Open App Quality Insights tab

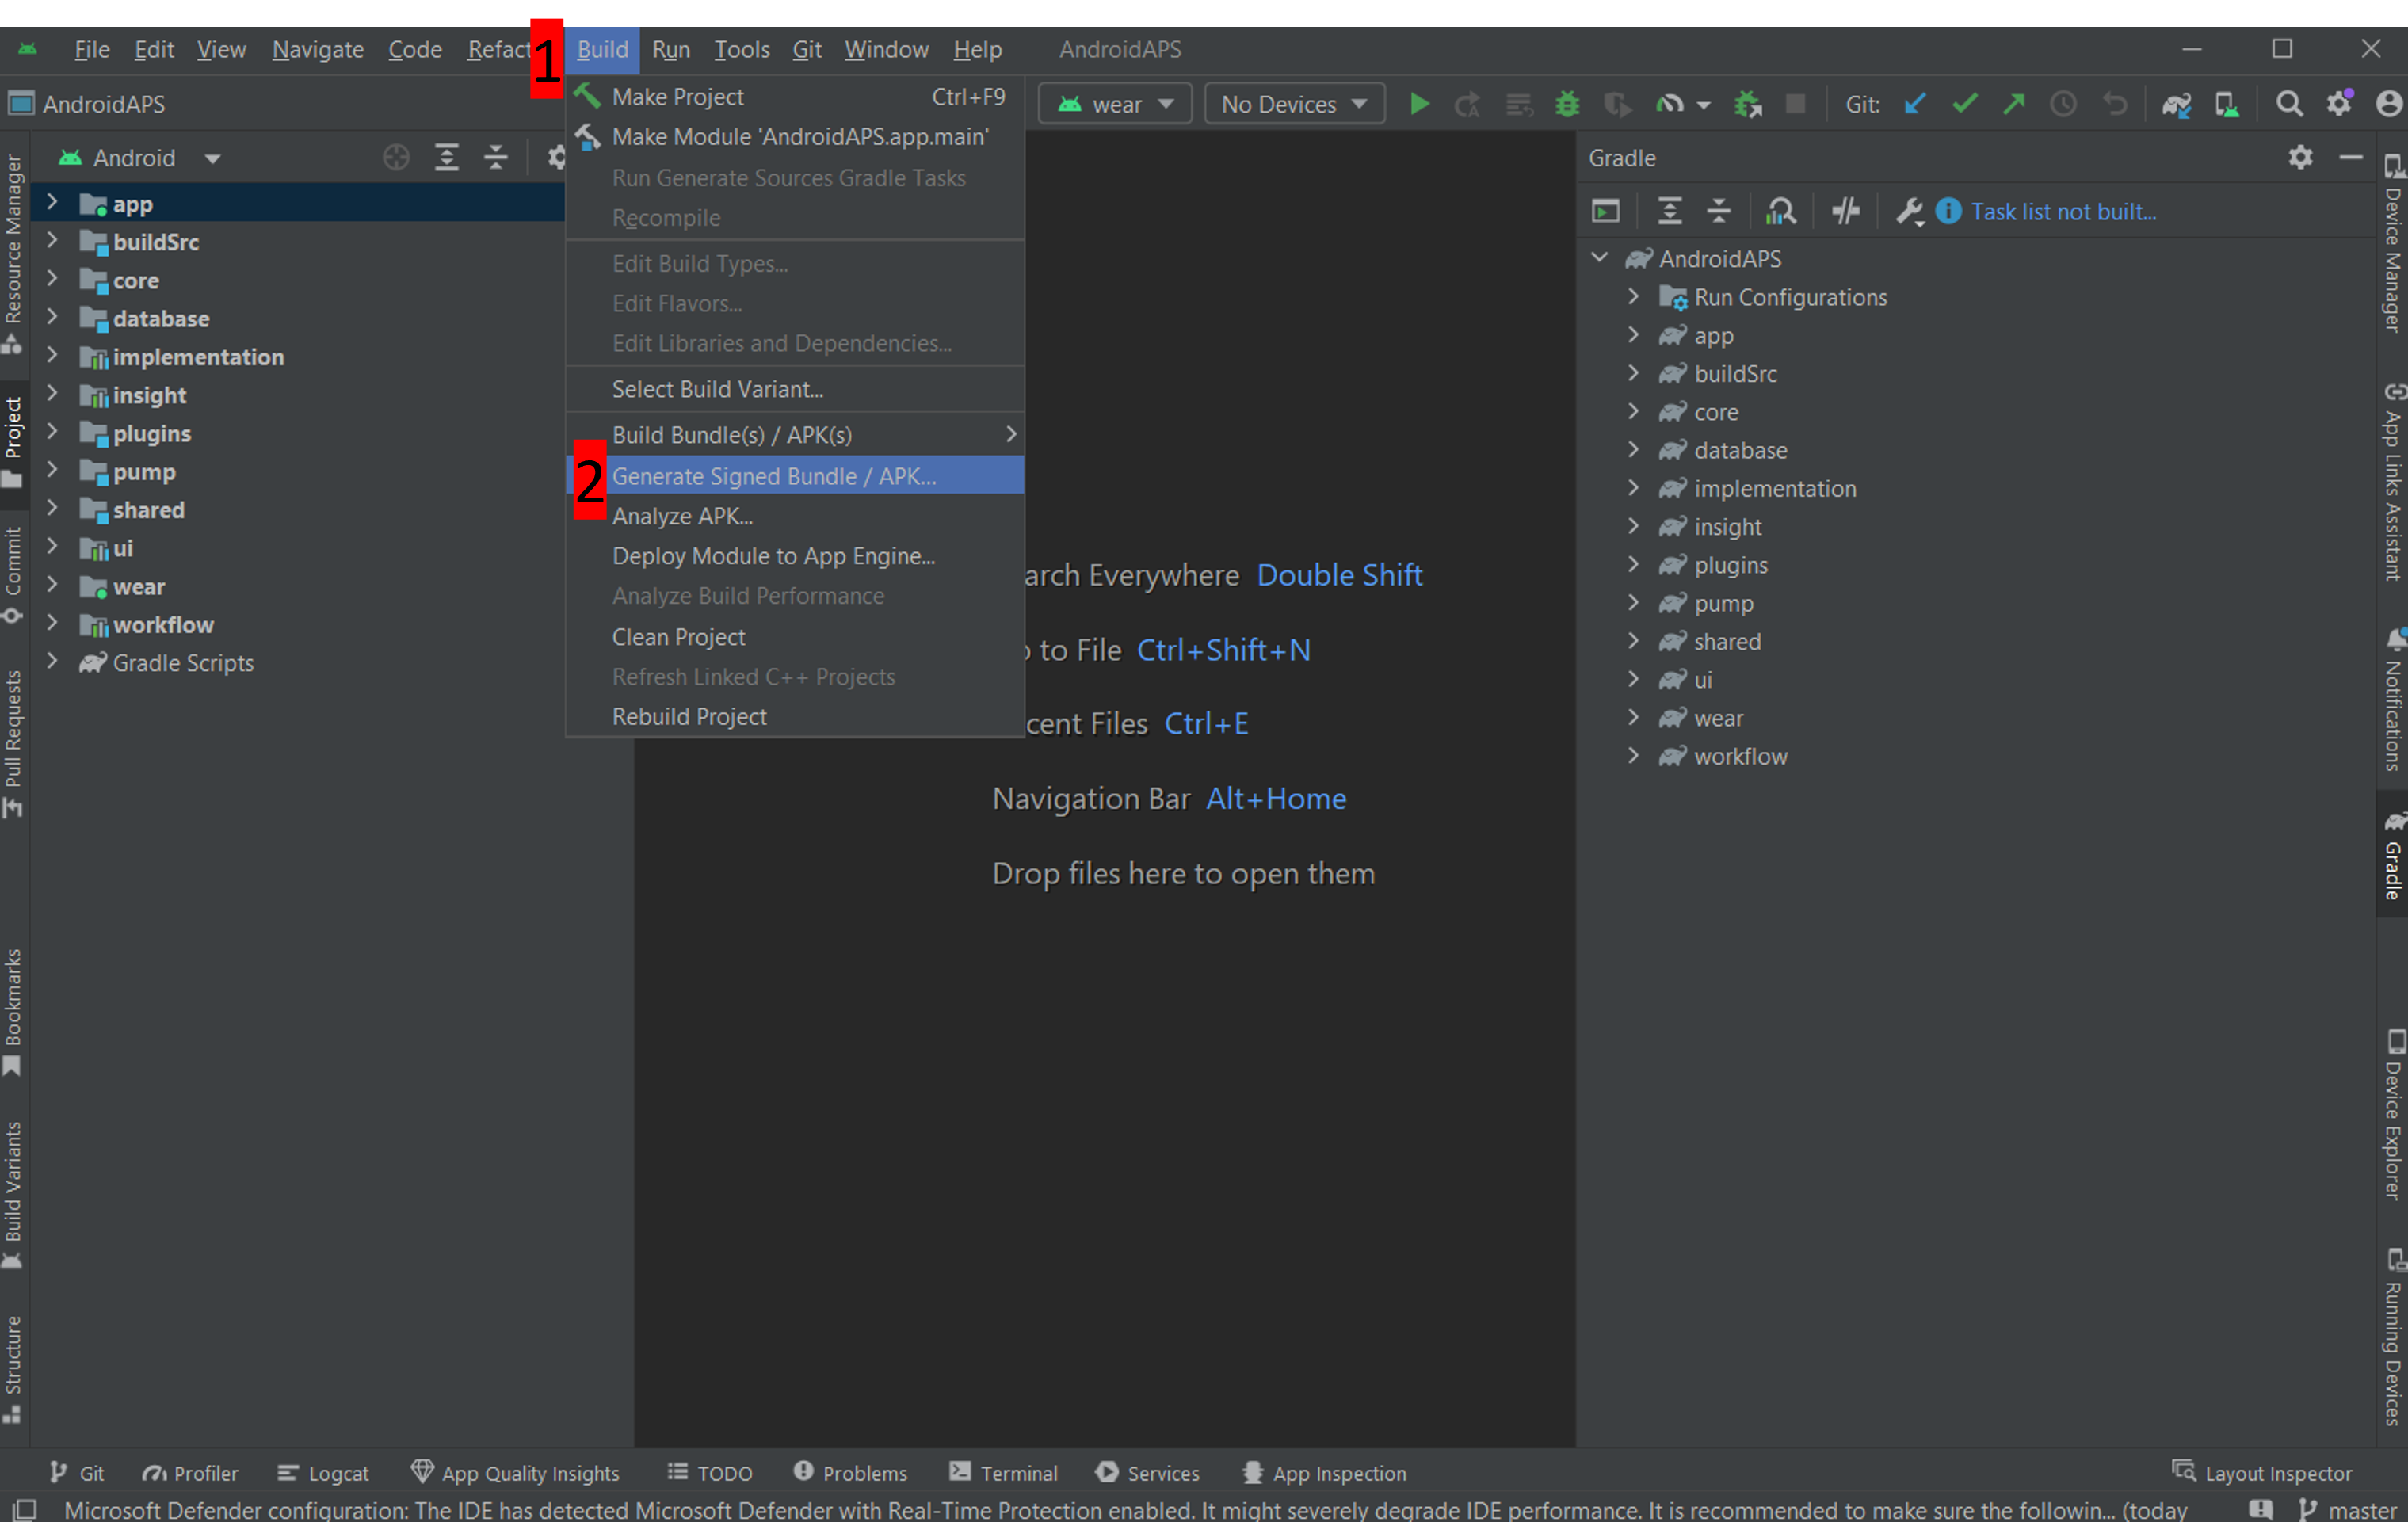[515, 1472]
